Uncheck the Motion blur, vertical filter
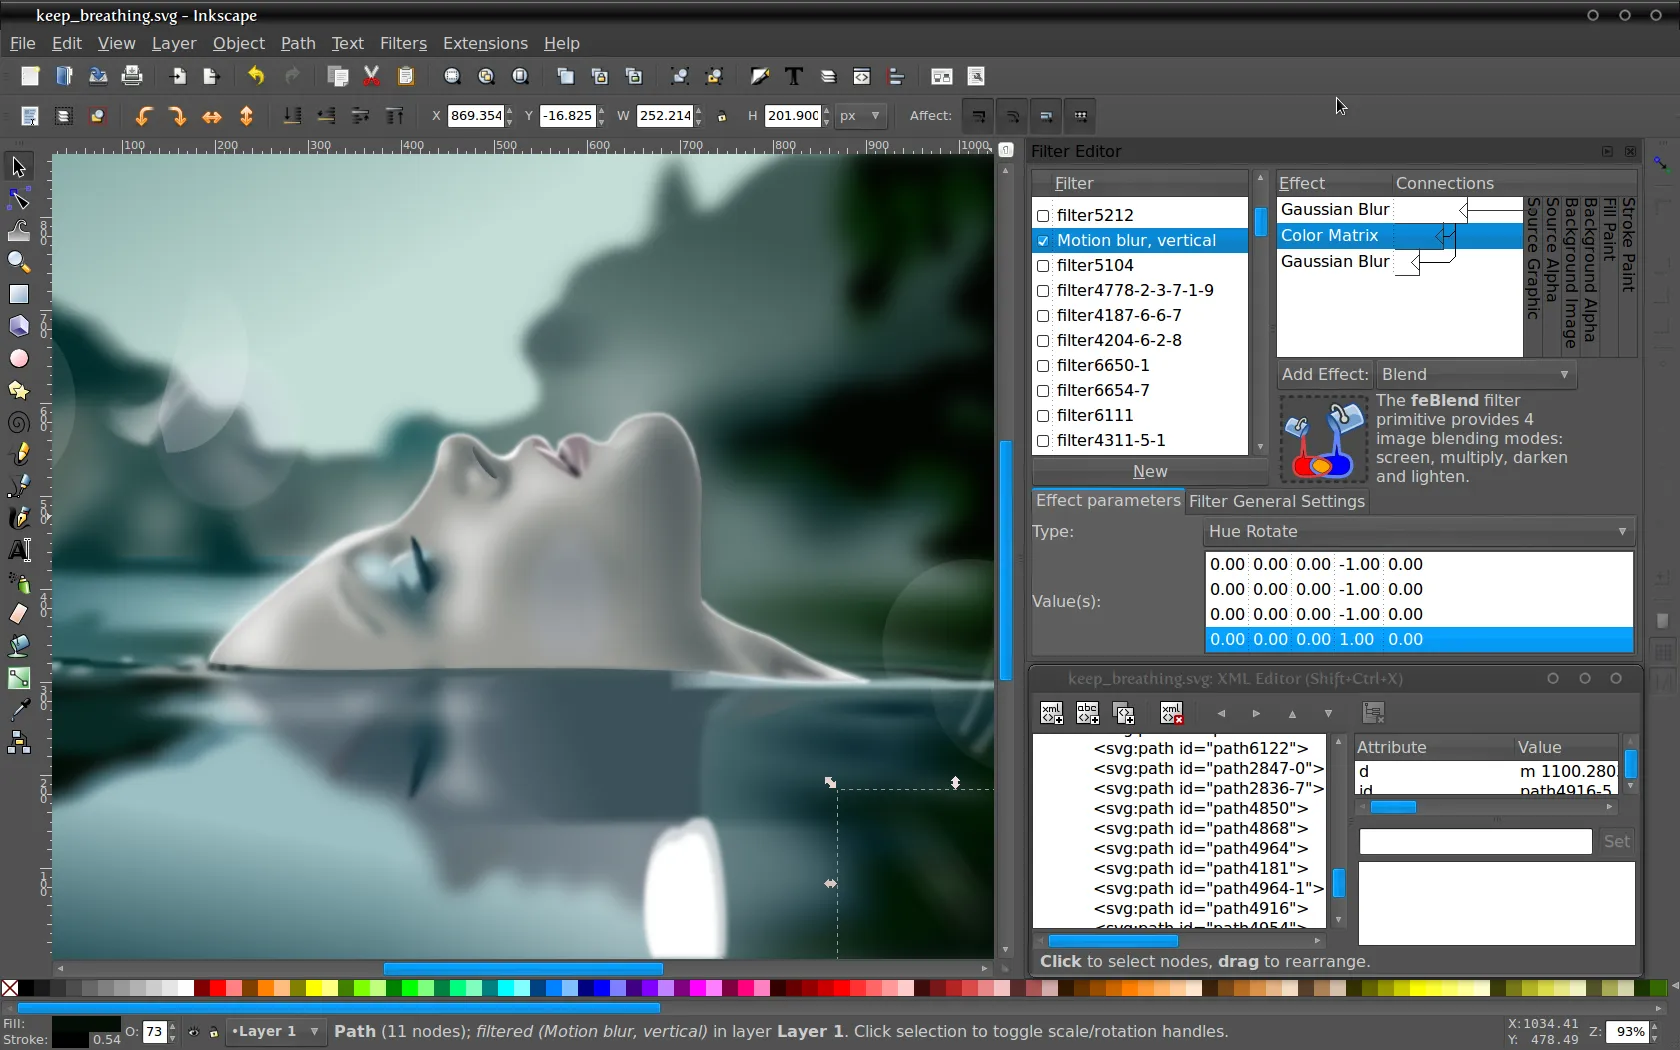The height and width of the screenshot is (1050, 1680). (x=1043, y=241)
